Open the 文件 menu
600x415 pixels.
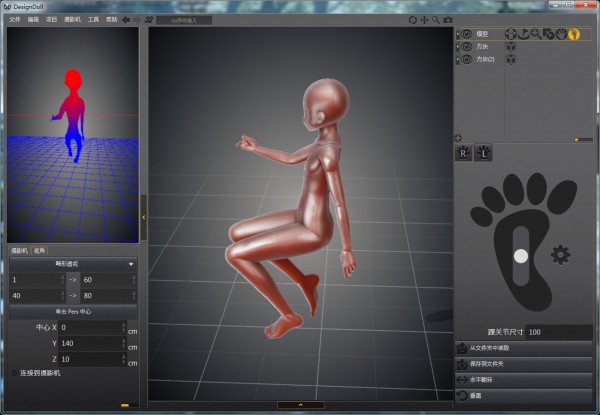tap(14, 19)
